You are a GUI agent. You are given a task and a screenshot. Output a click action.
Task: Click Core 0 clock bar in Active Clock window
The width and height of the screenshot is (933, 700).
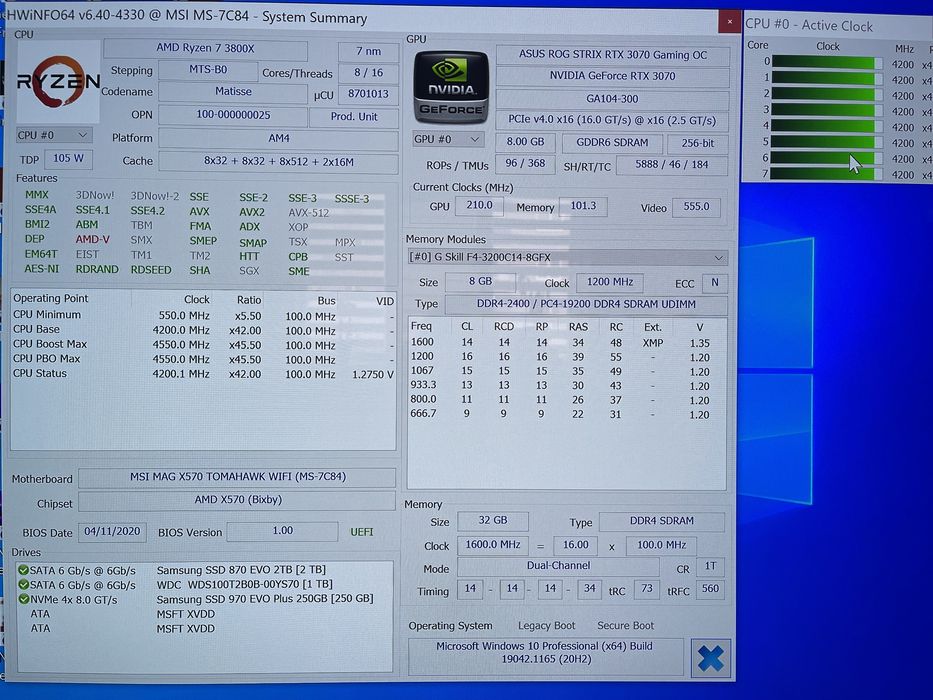tap(827, 62)
